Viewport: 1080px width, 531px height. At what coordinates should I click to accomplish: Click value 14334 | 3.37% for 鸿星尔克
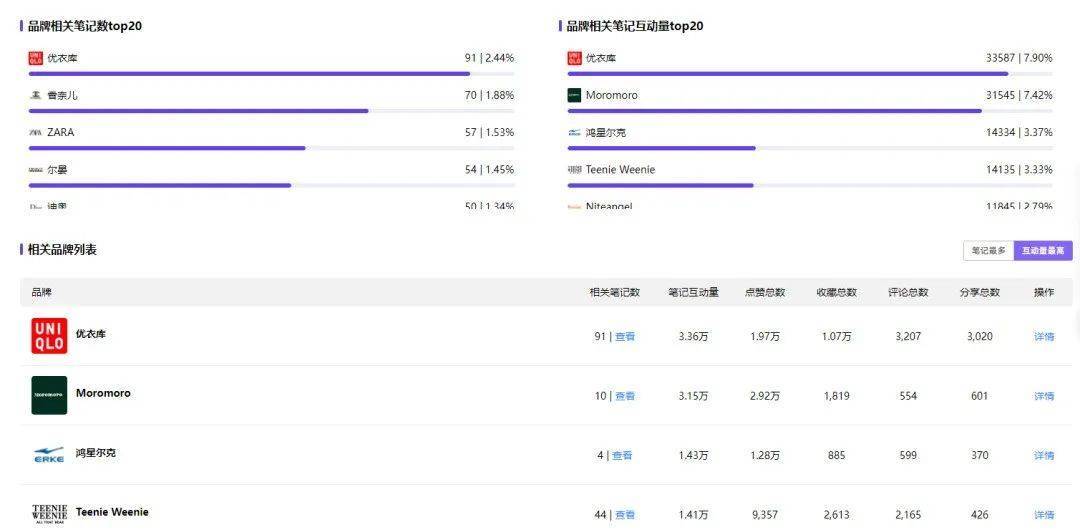(x=1019, y=132)
